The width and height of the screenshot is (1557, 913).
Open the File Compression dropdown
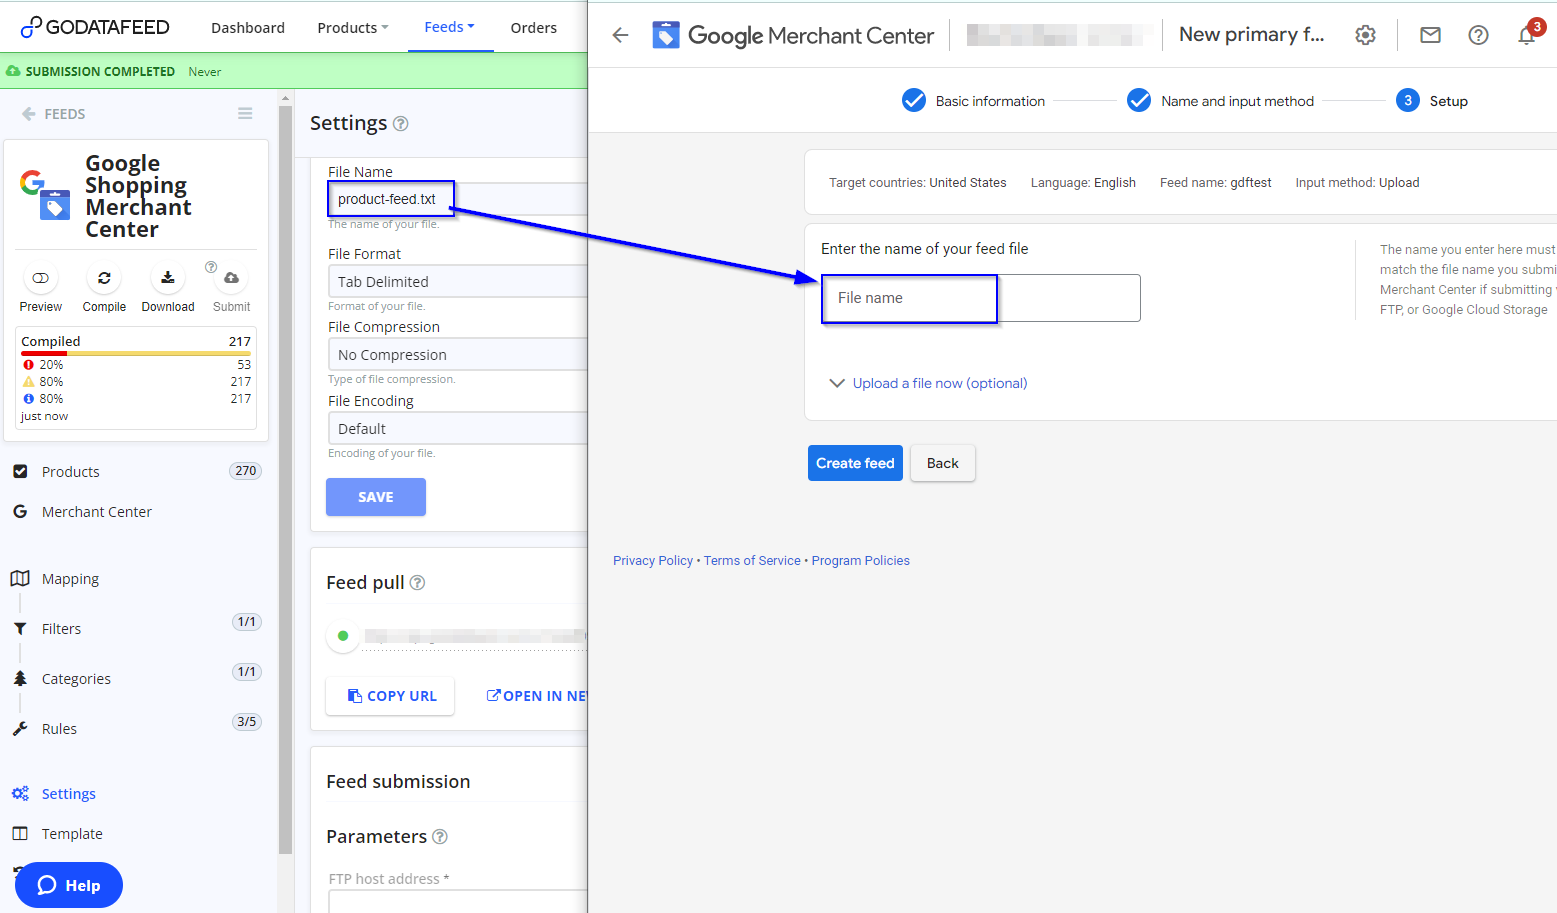457,355
